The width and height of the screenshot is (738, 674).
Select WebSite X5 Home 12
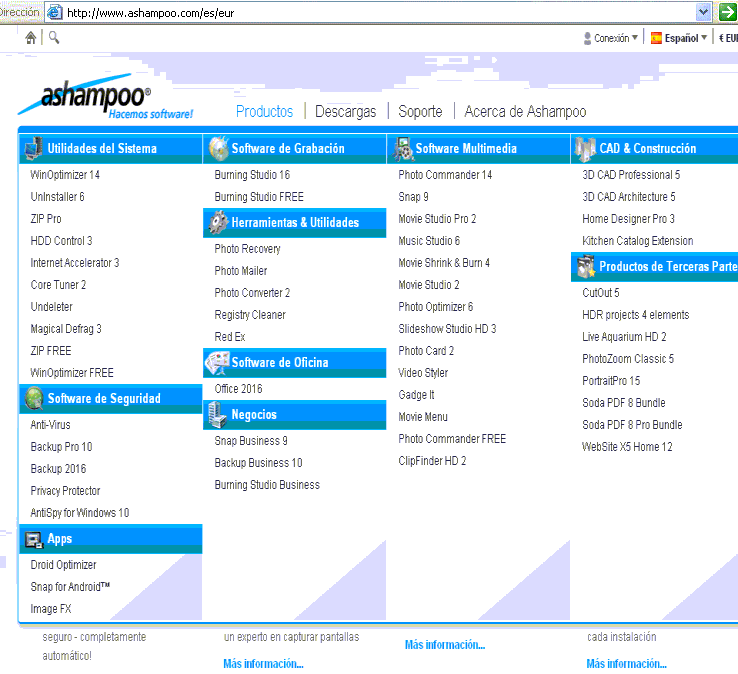[x=627, y=447]
